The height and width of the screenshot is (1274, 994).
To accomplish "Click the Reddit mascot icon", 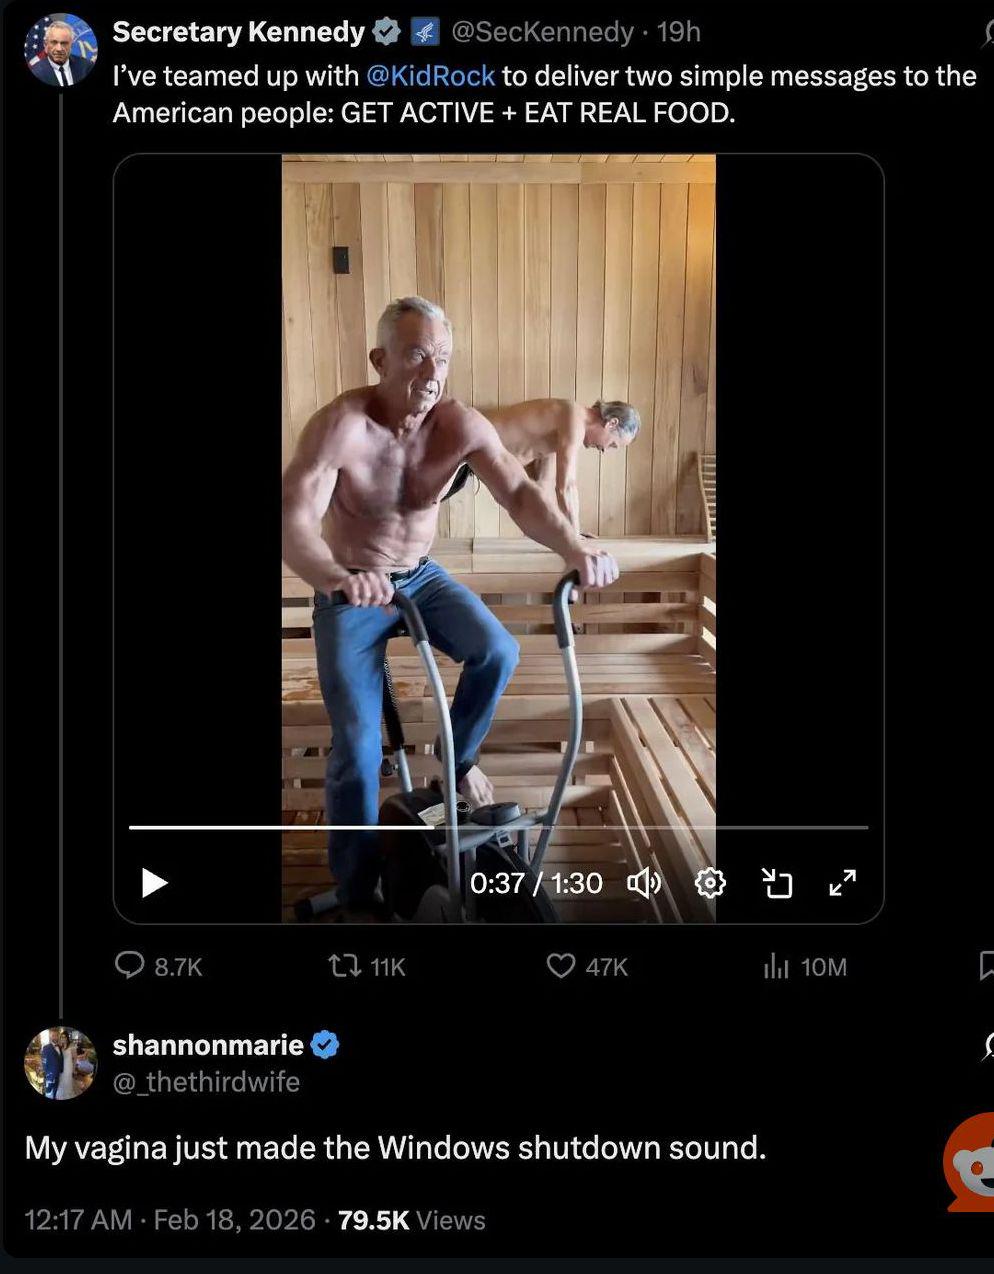I will (971, 1162).
